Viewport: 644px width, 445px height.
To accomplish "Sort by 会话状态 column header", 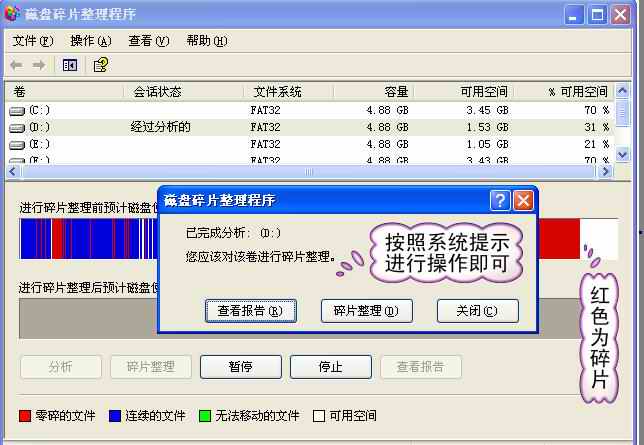I will [184, 92].
